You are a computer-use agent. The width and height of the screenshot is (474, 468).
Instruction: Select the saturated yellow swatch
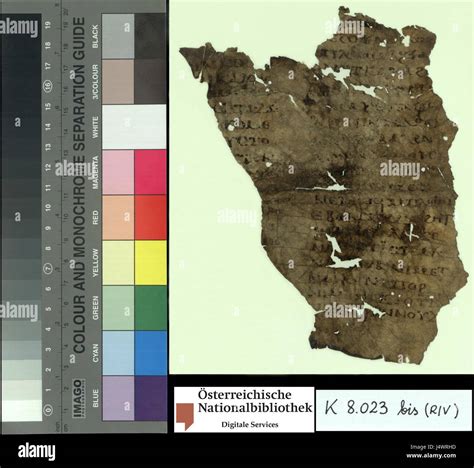tap(151, 263)
